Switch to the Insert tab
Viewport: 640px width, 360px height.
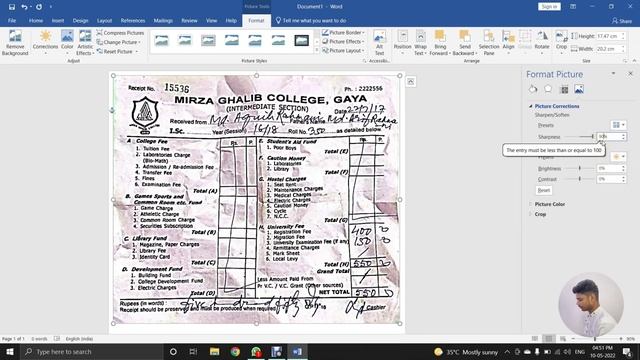pos(58,20)
